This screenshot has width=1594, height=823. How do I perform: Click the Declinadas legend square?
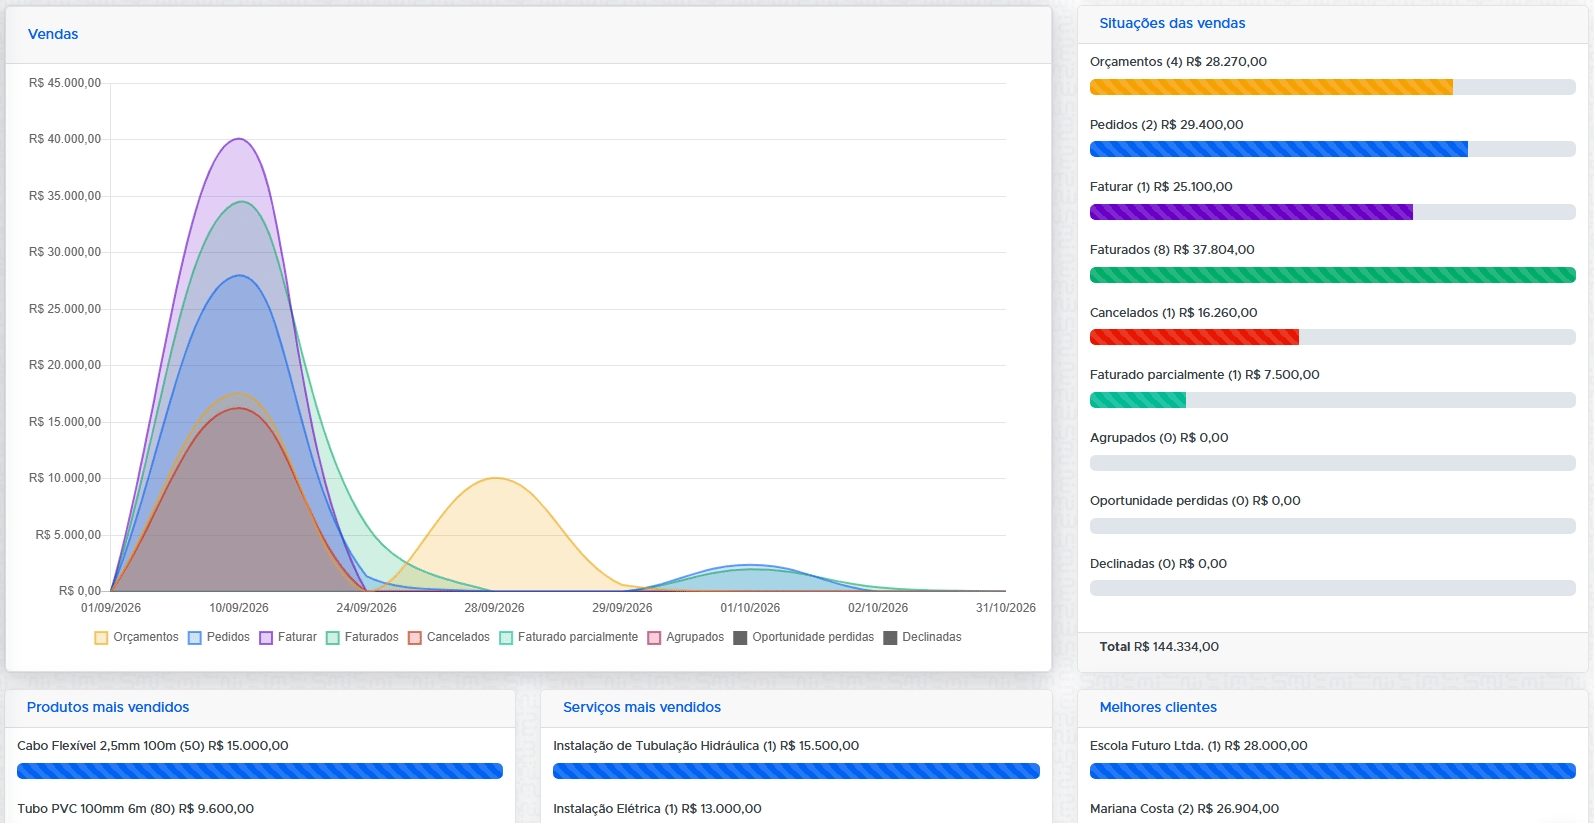(890, 638)
